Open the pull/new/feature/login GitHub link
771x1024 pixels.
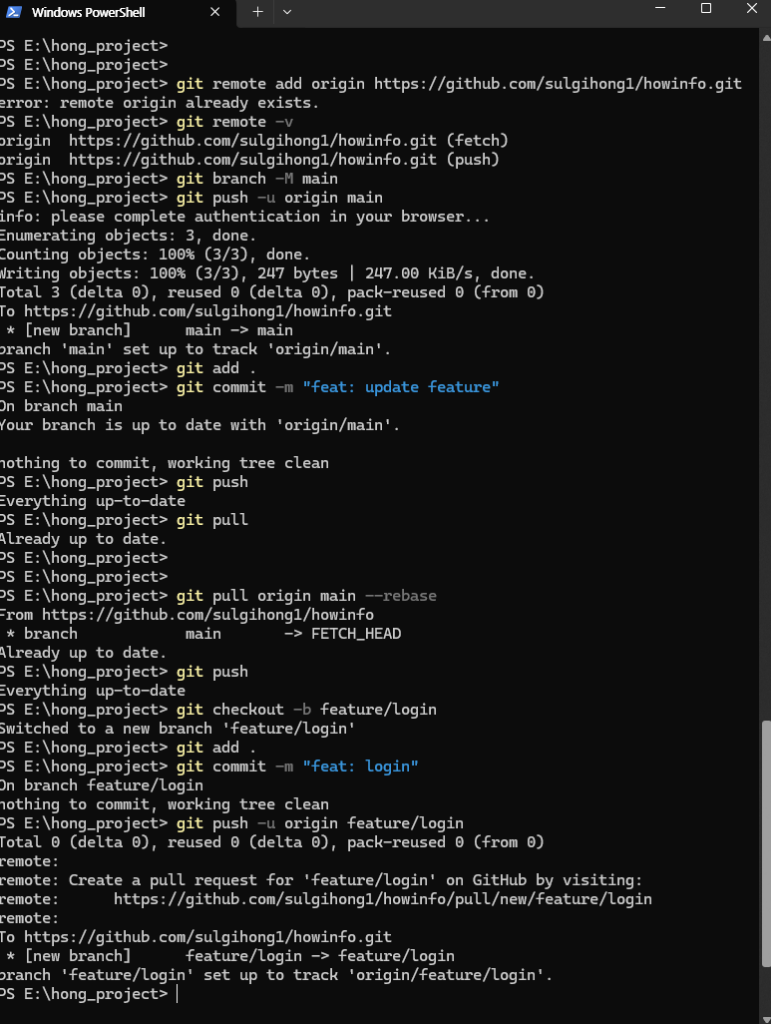(382, 899)
